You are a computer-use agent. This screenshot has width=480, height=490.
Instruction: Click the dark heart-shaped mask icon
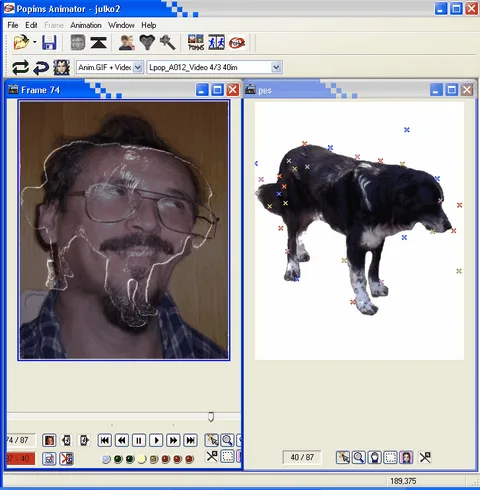pos(147,42)
